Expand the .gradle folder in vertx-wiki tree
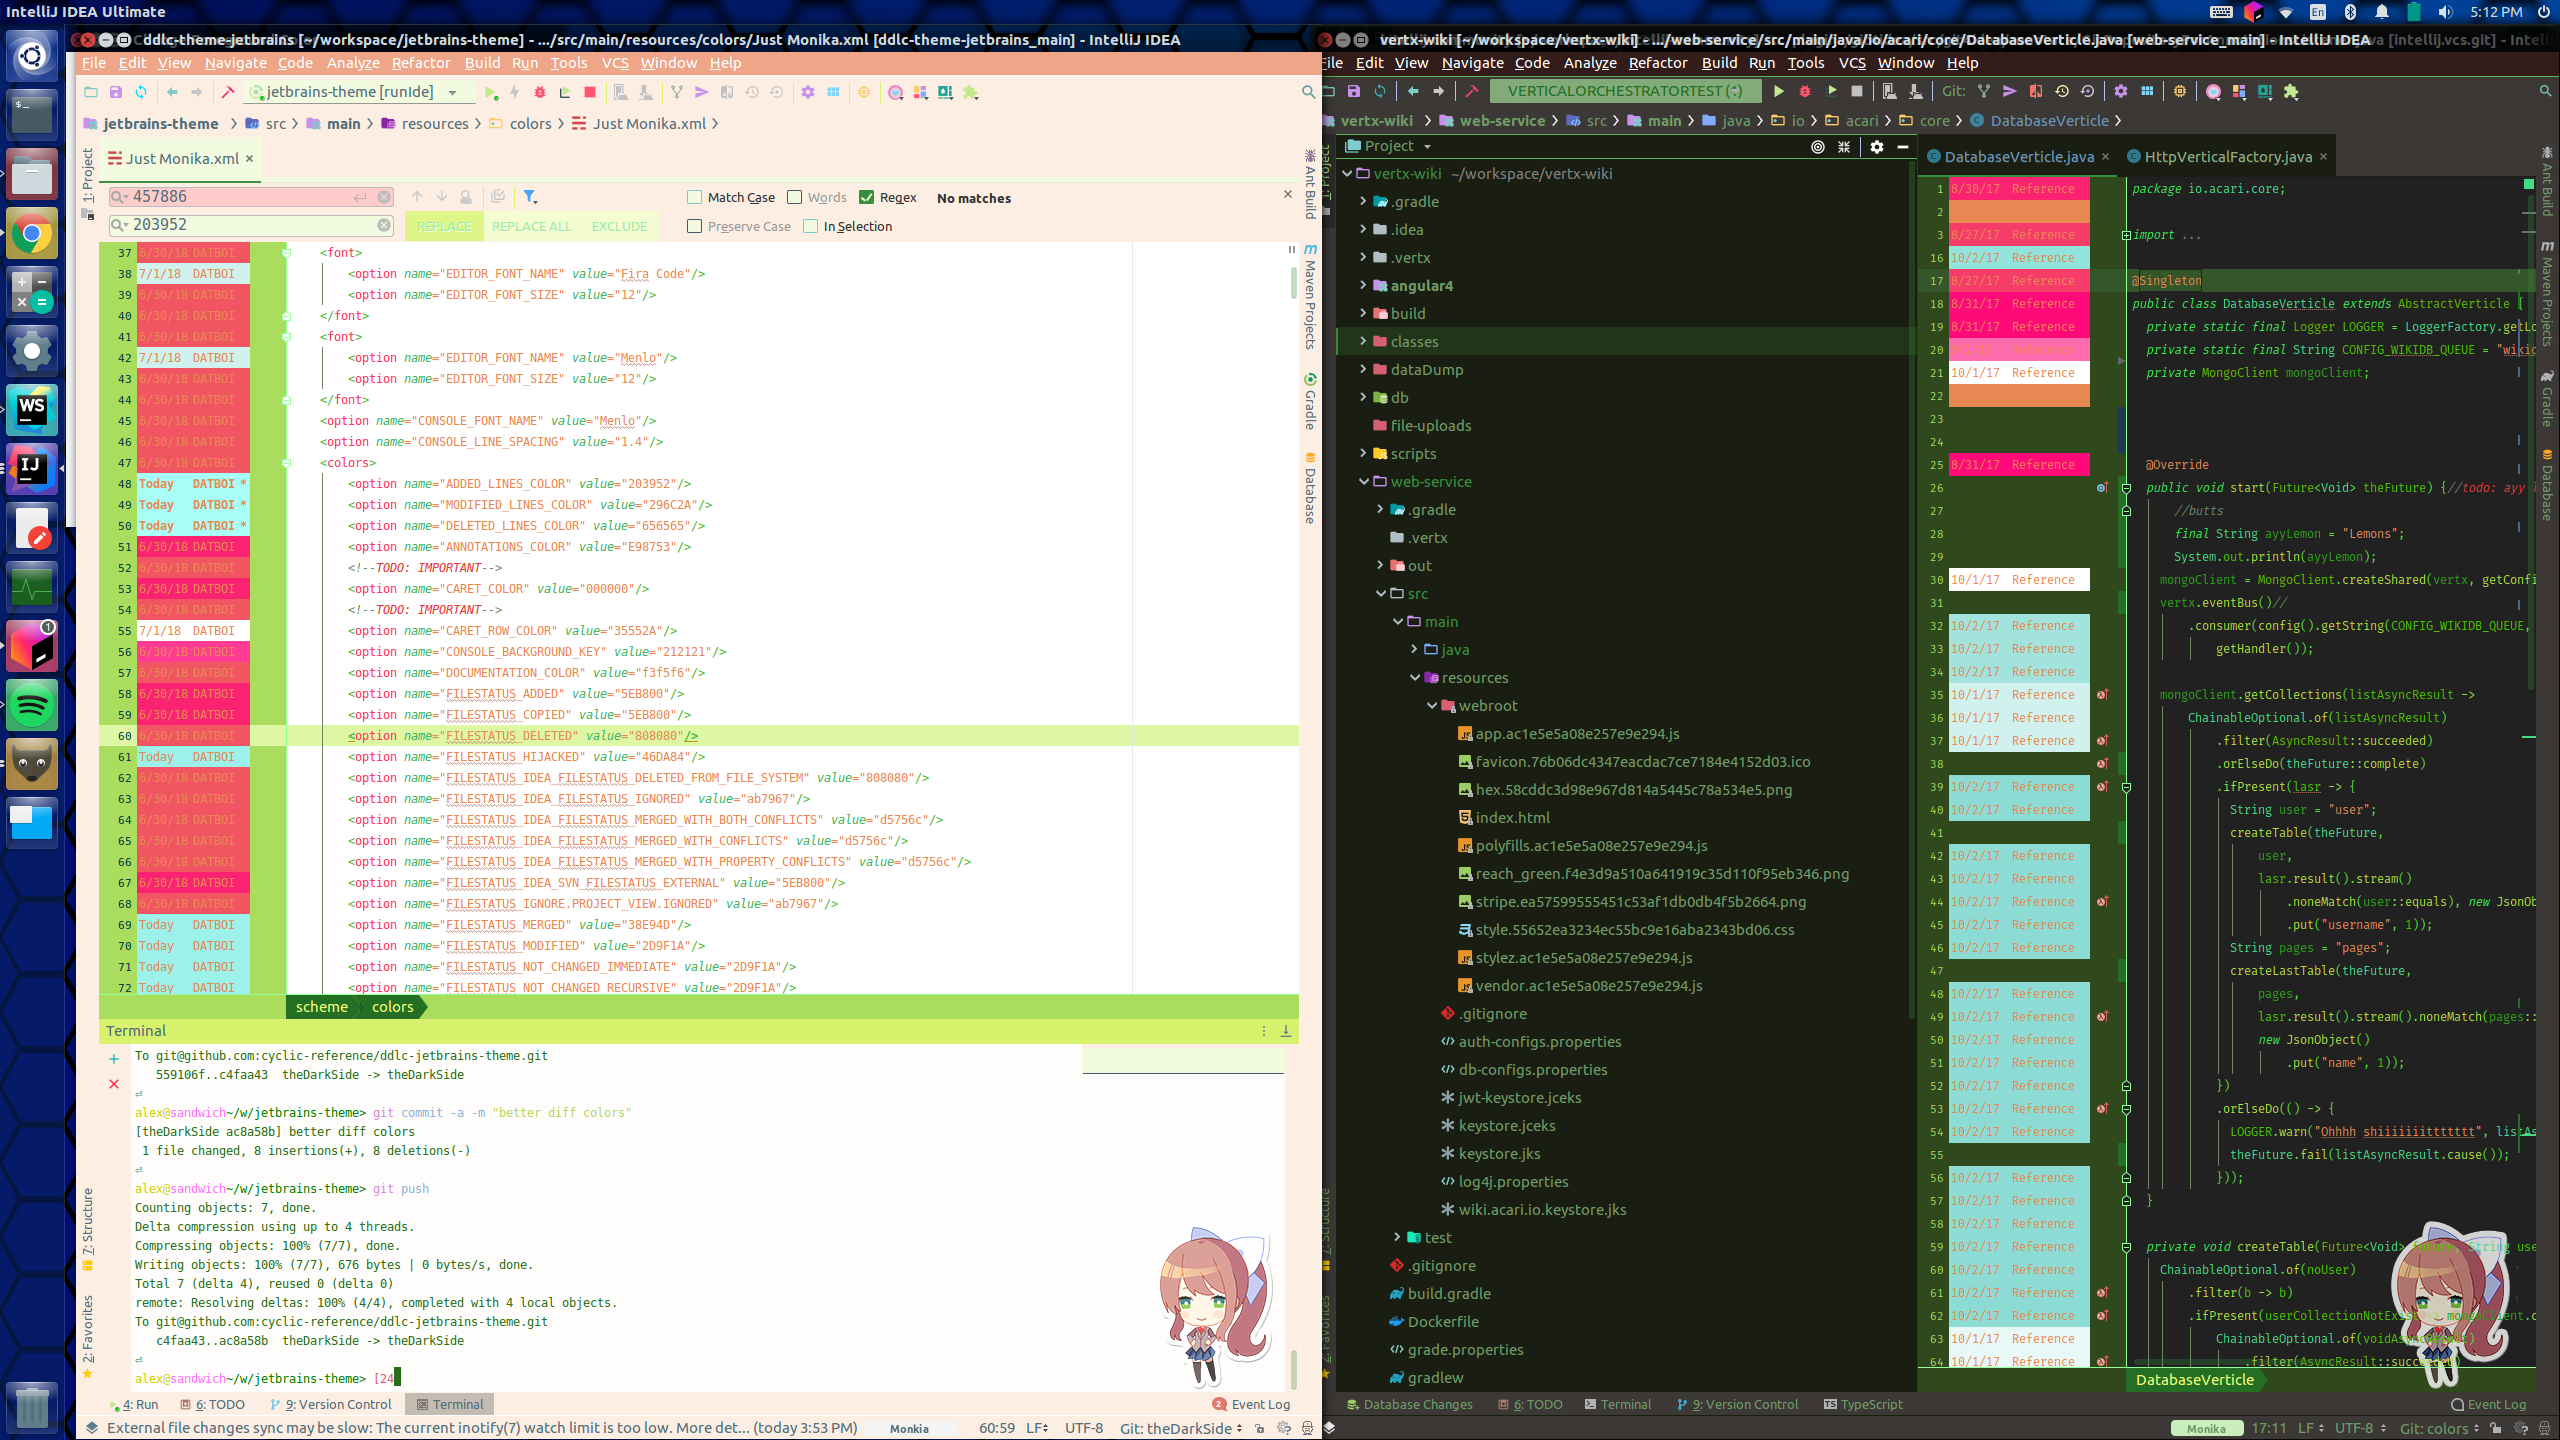 click(1363, 201)
